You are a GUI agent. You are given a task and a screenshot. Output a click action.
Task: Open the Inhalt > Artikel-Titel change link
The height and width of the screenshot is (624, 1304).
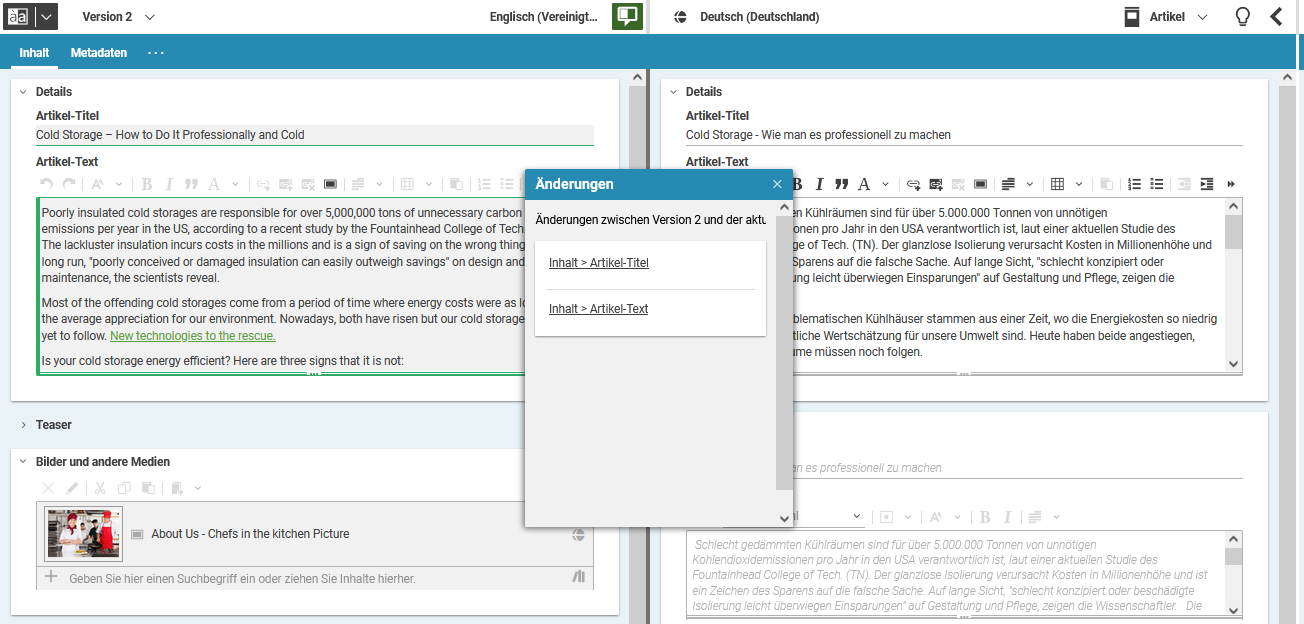click(599, 263)
